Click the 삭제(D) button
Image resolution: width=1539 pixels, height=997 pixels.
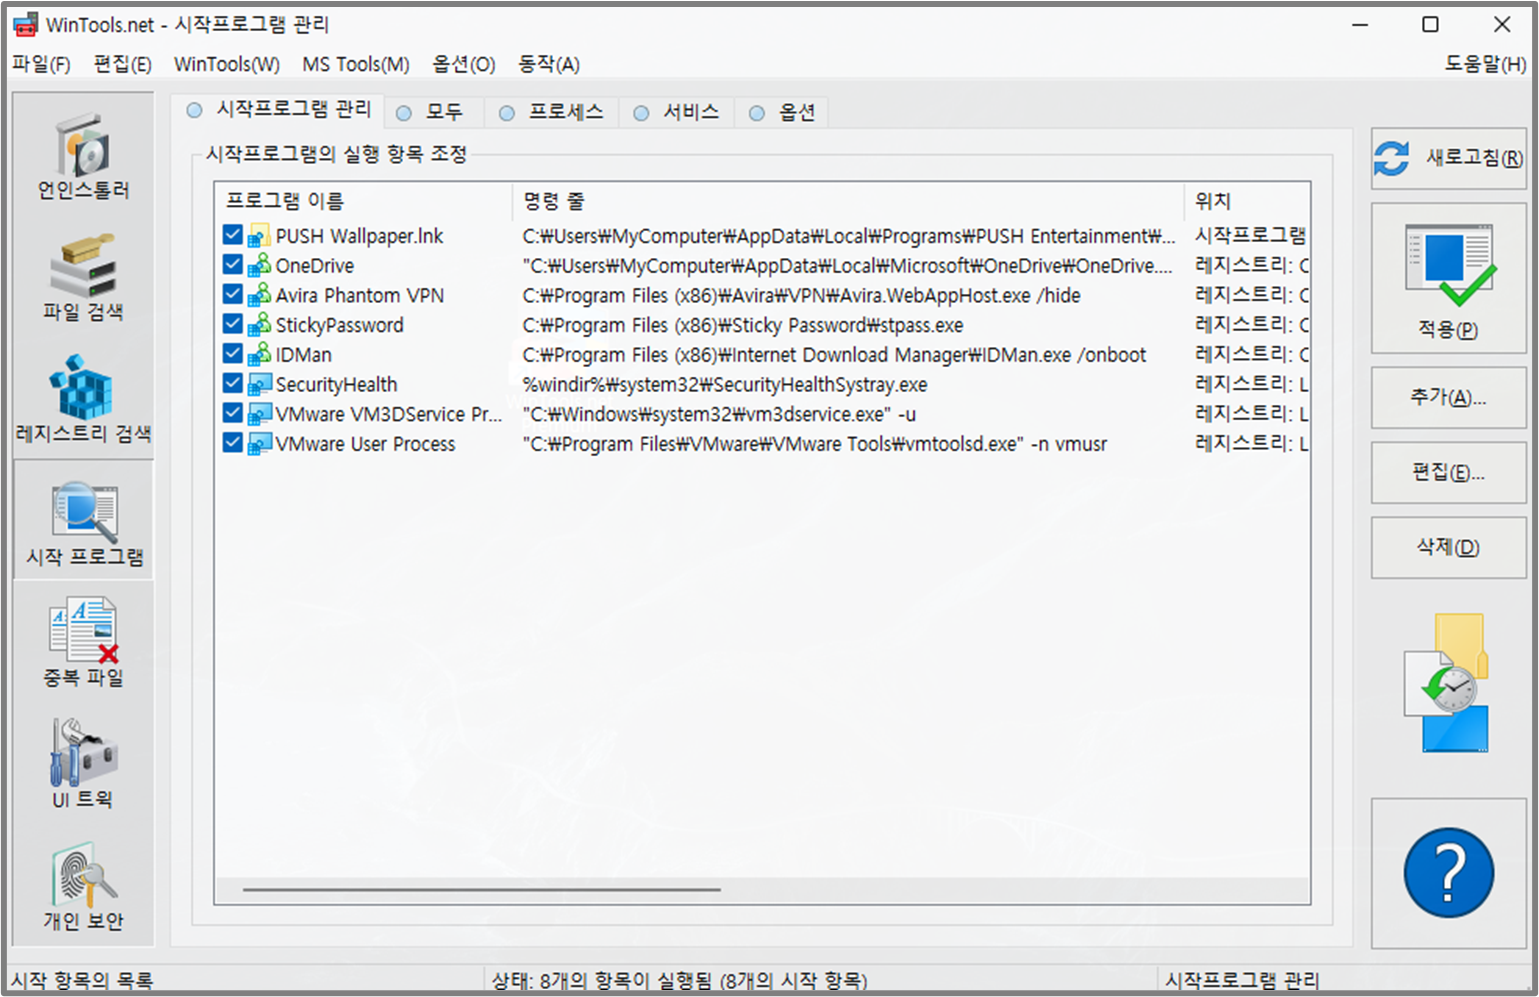(x=1448, y=548)
